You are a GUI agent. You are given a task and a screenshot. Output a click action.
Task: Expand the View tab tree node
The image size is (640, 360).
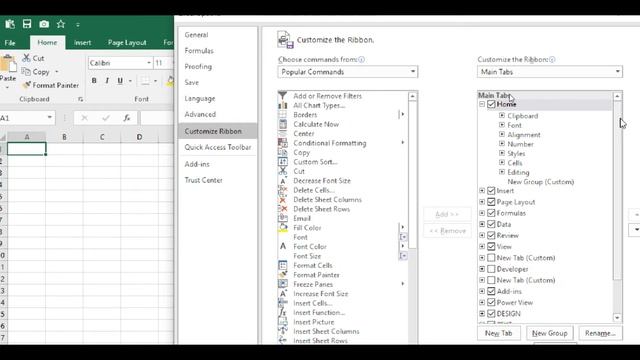482,247
